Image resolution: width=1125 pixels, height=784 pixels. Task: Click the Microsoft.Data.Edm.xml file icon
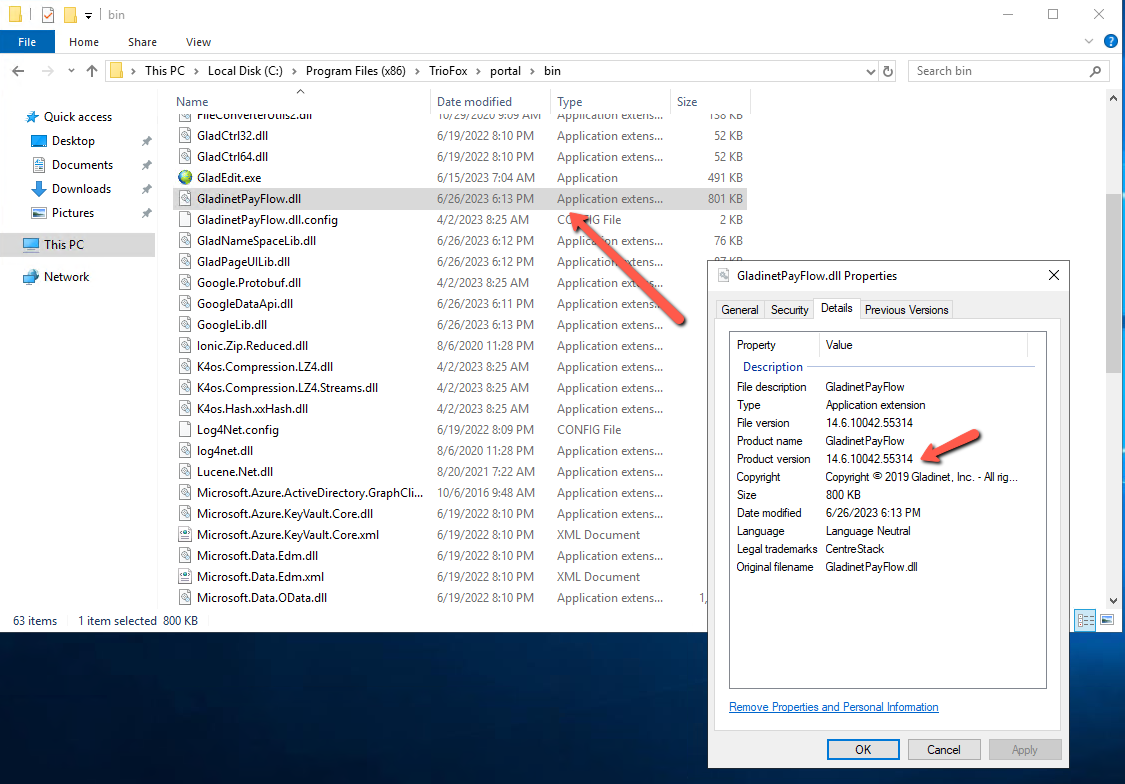(x=185, y=577)
